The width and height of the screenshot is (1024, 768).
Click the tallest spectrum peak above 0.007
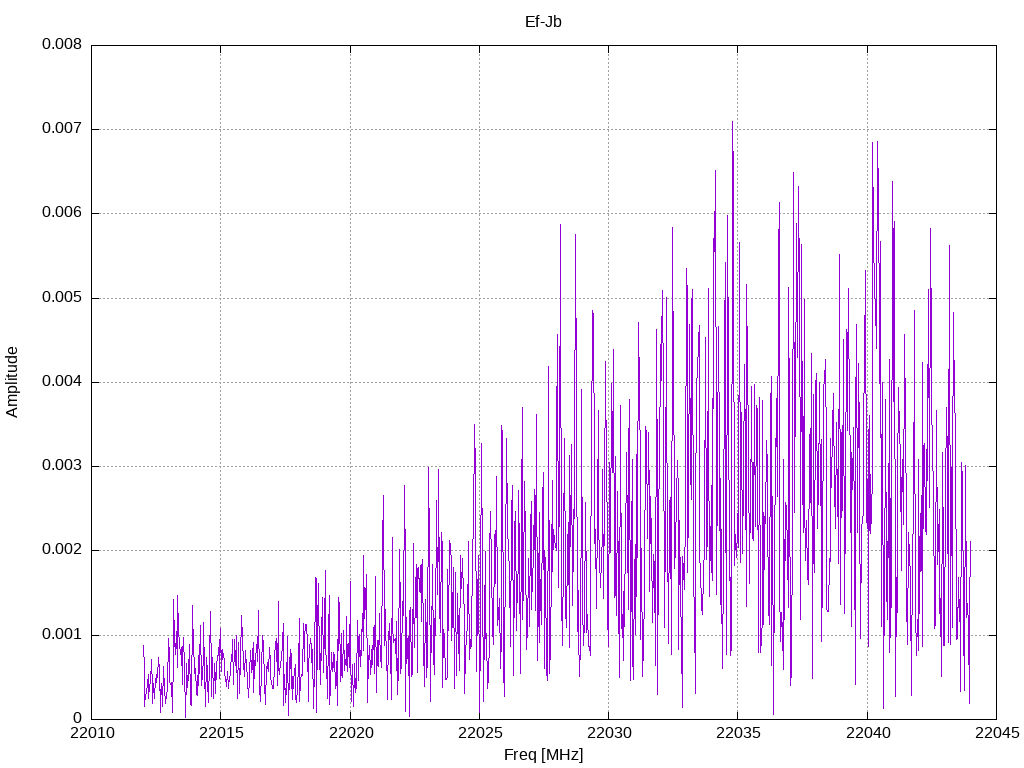pyautogui.click(x=732, y=122)
